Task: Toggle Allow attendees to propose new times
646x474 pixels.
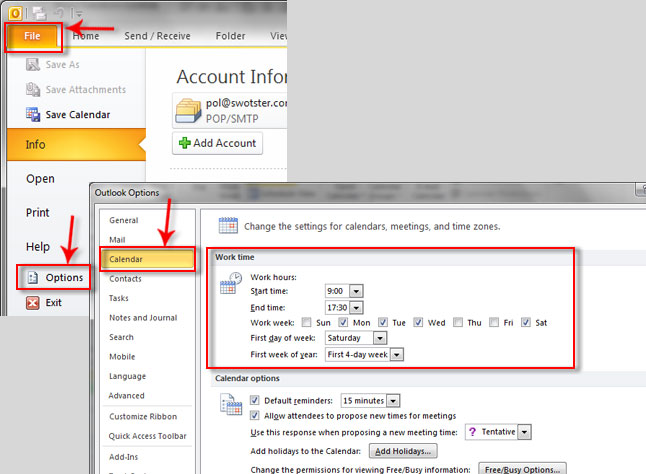Action: [x=255, y=415]
